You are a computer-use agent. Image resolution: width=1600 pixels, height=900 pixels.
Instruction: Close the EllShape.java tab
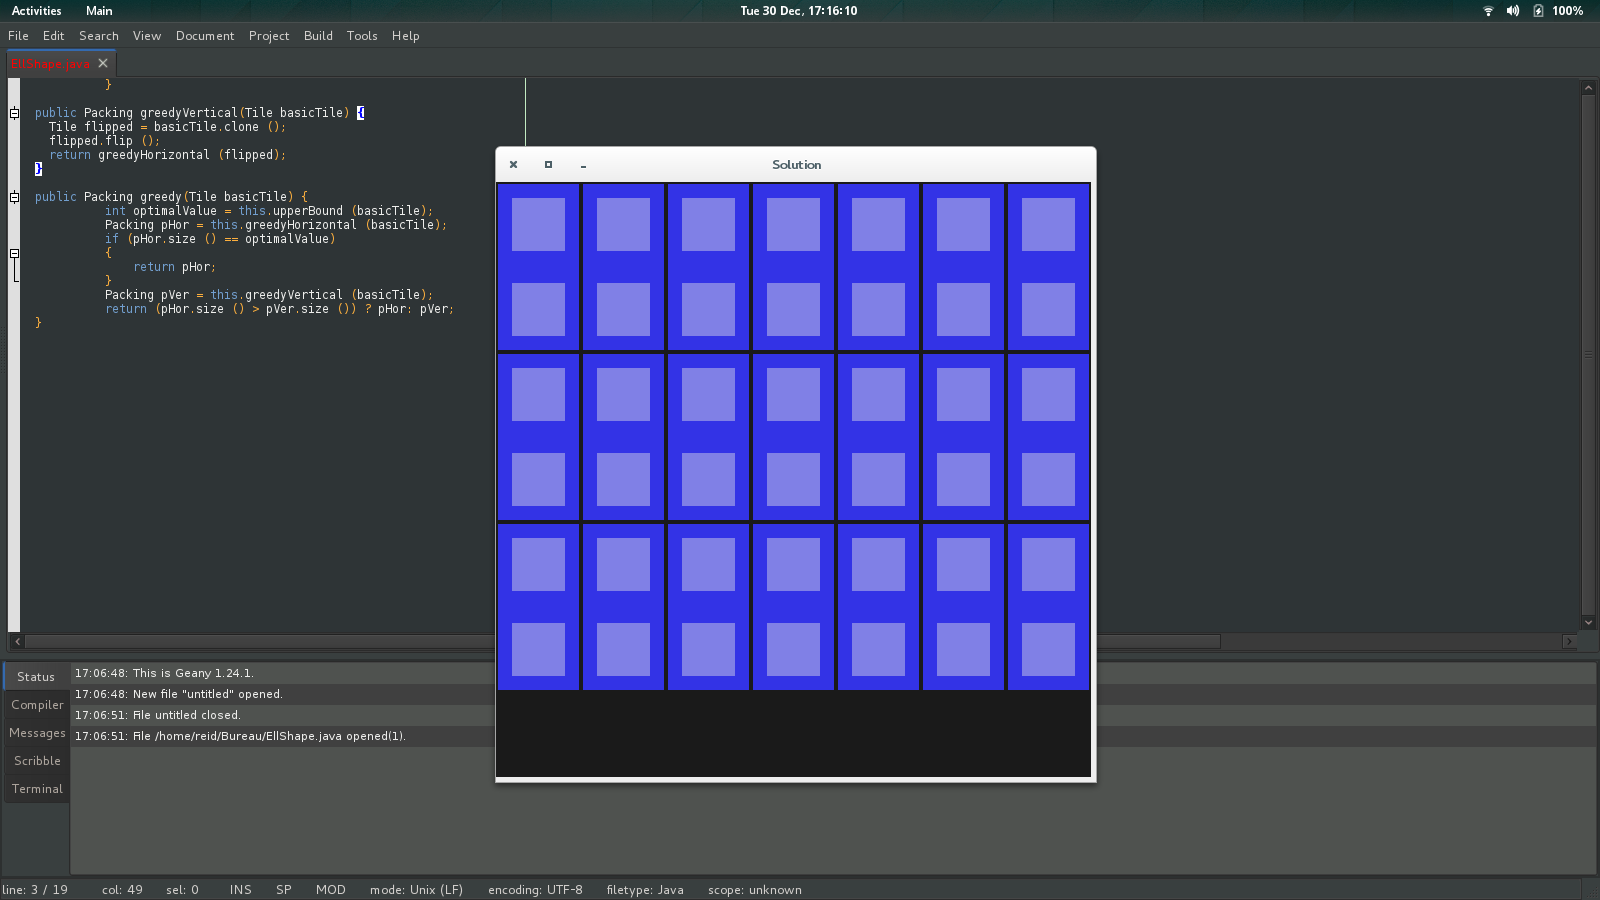(103, 63)
